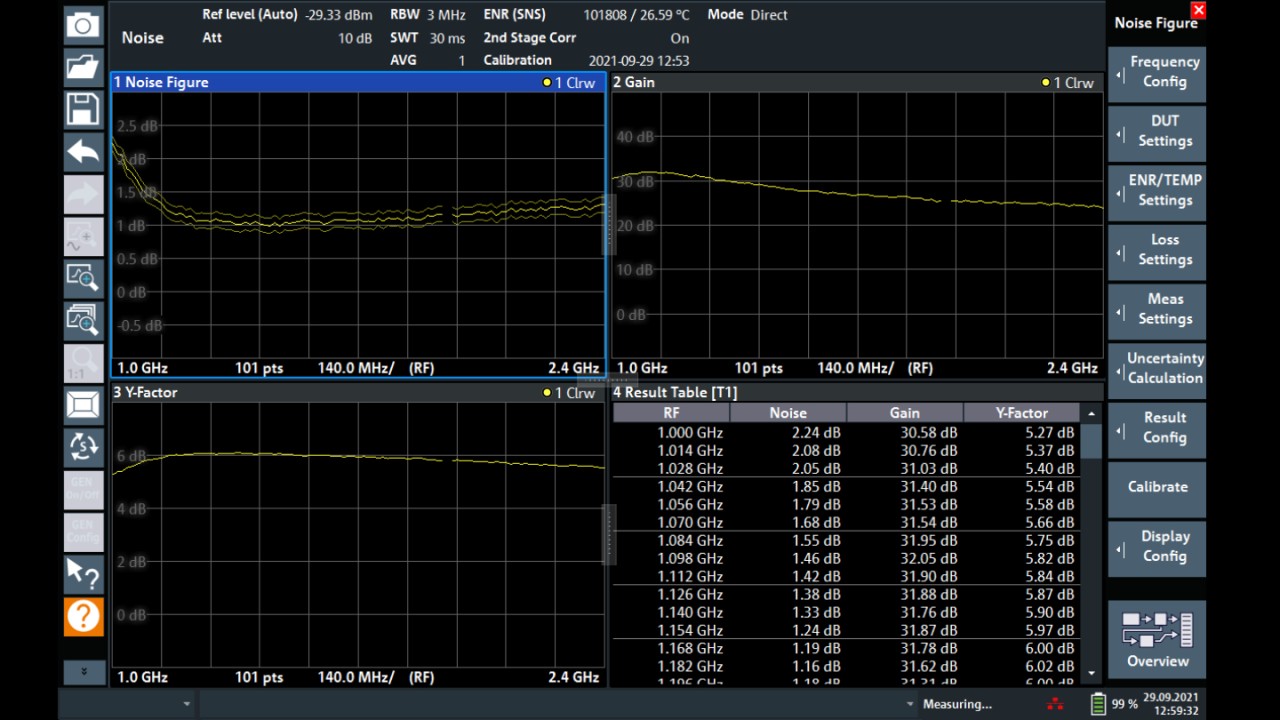Click the 1 Clrw trace label in Noise Figure

pos(569,83)
